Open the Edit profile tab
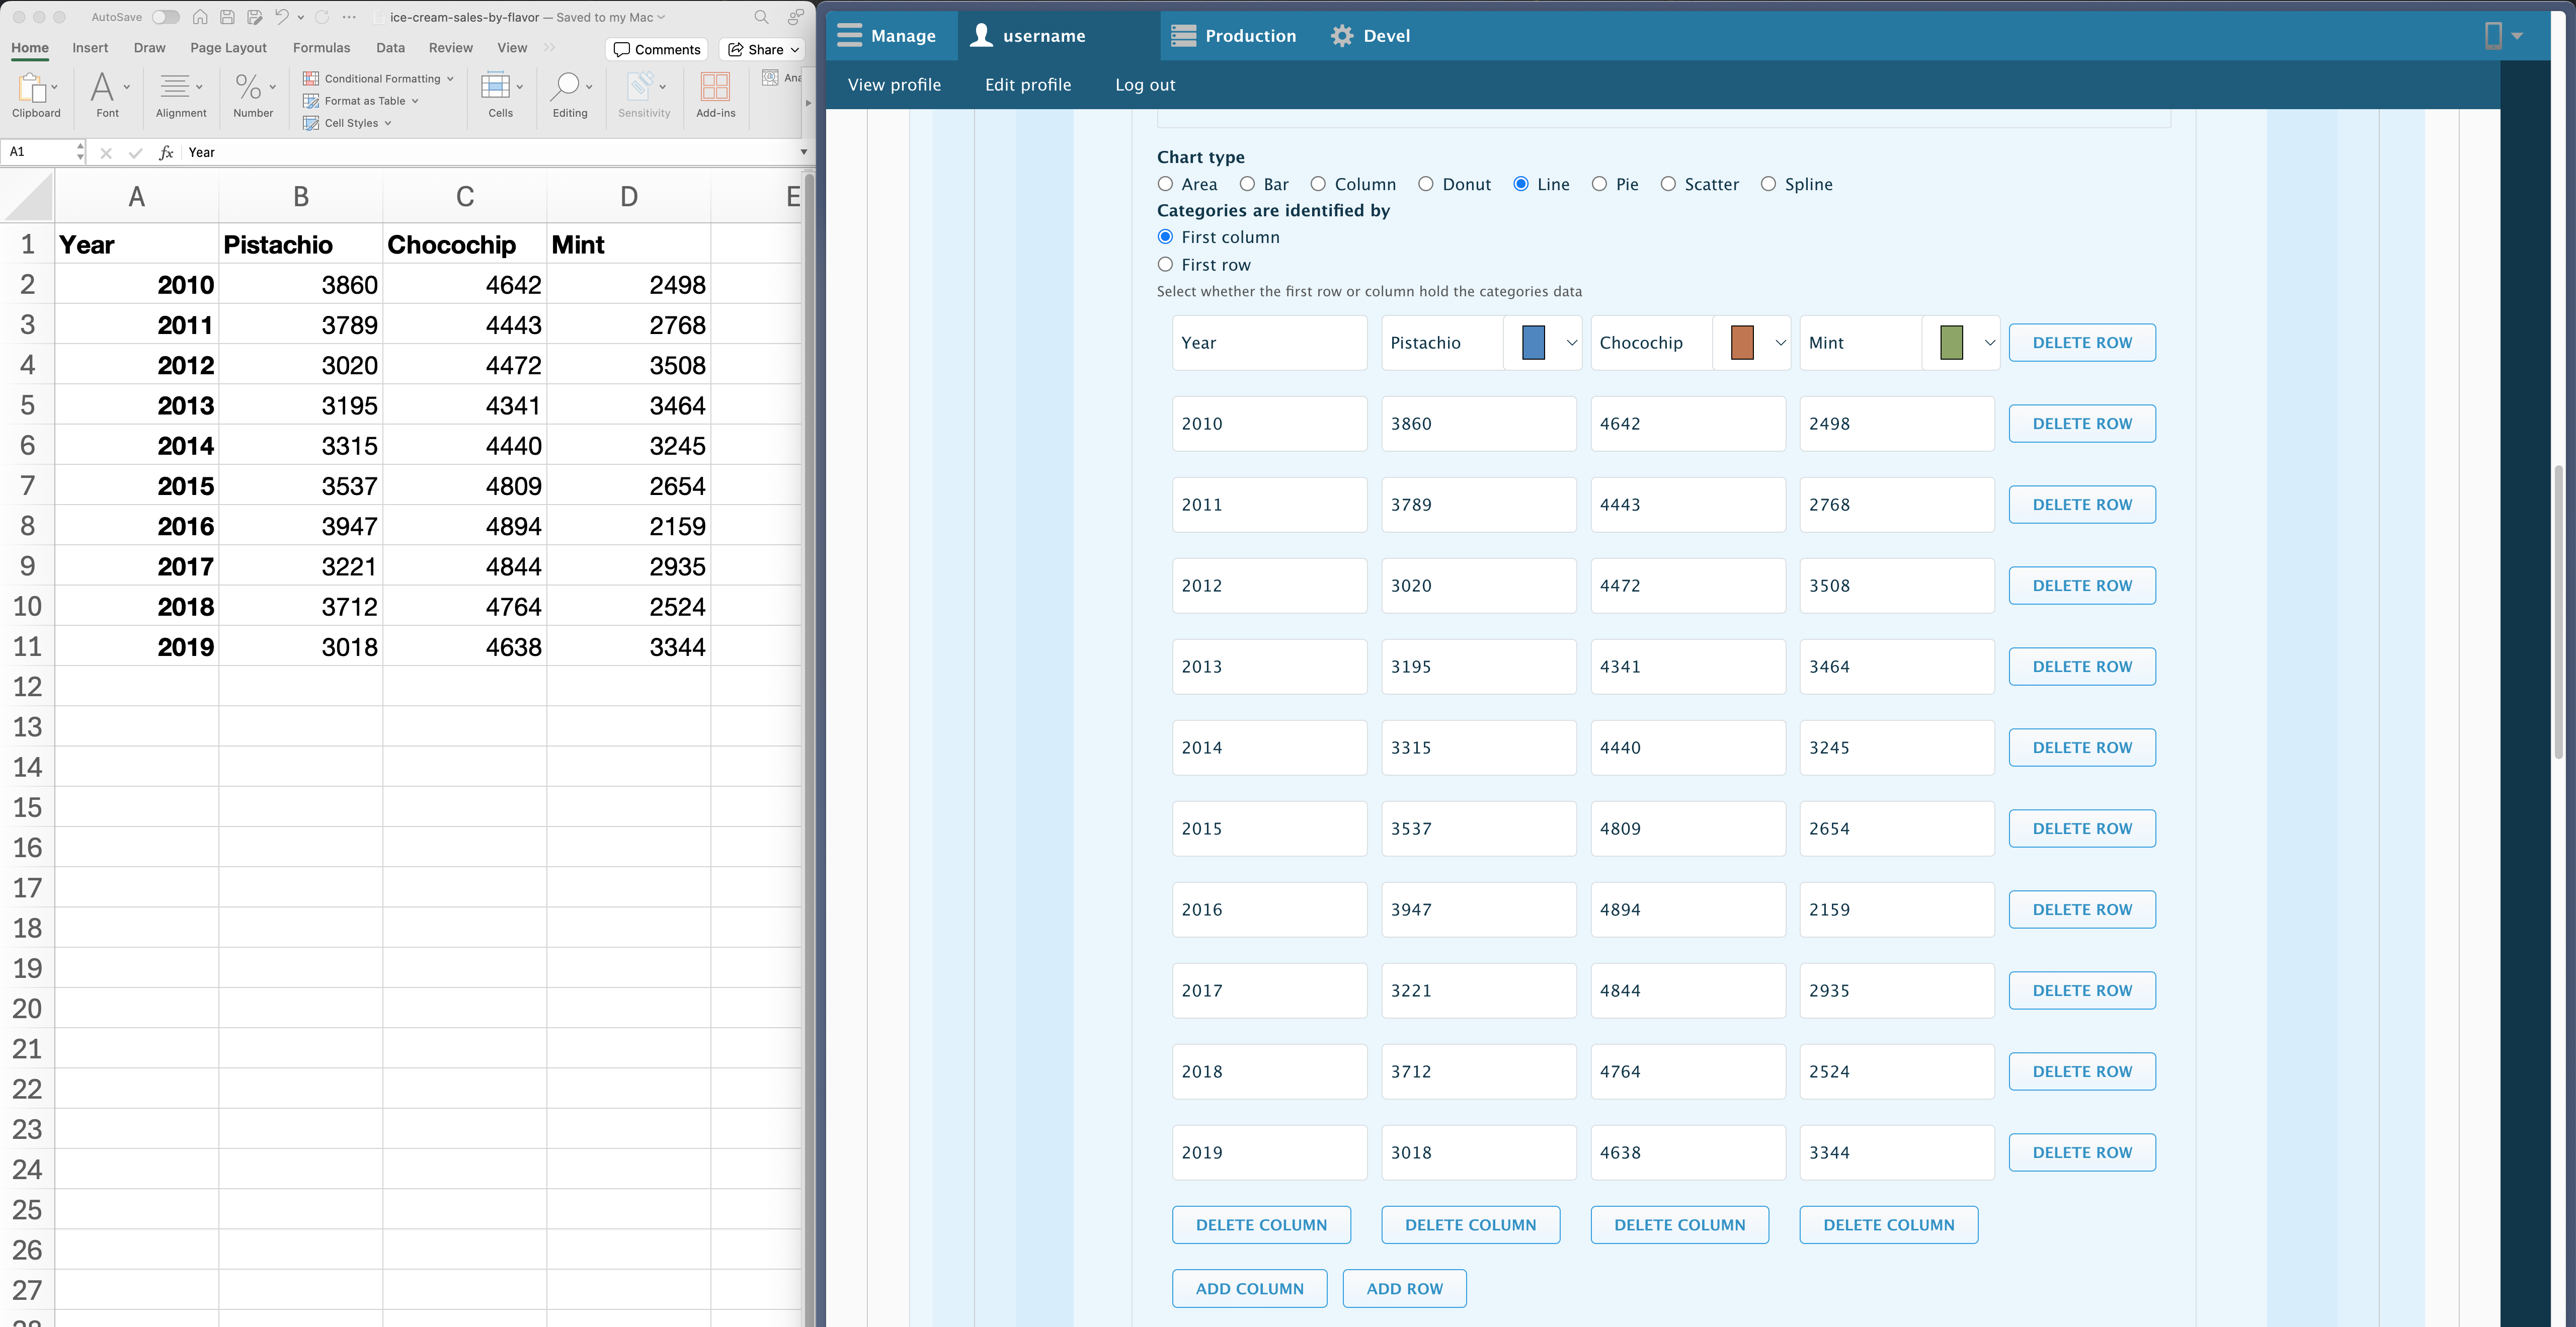Image resolution: width=2576 pixels, height=1327 pixels. (1027, 85)
